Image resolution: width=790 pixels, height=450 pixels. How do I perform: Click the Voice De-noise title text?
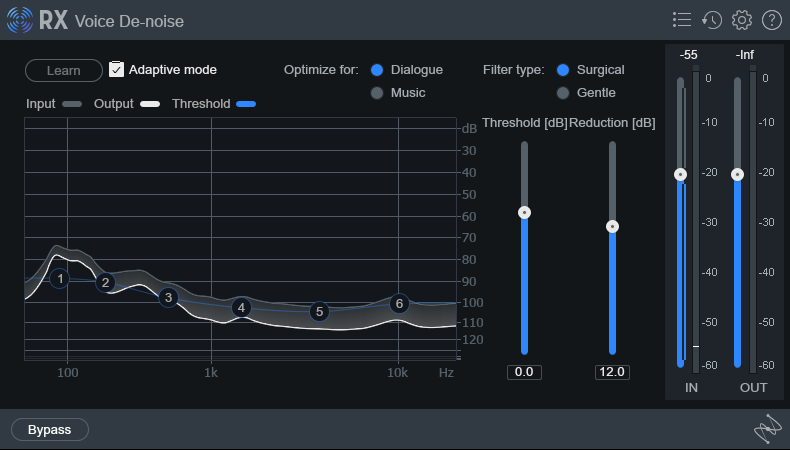click(x=129, y=21)
